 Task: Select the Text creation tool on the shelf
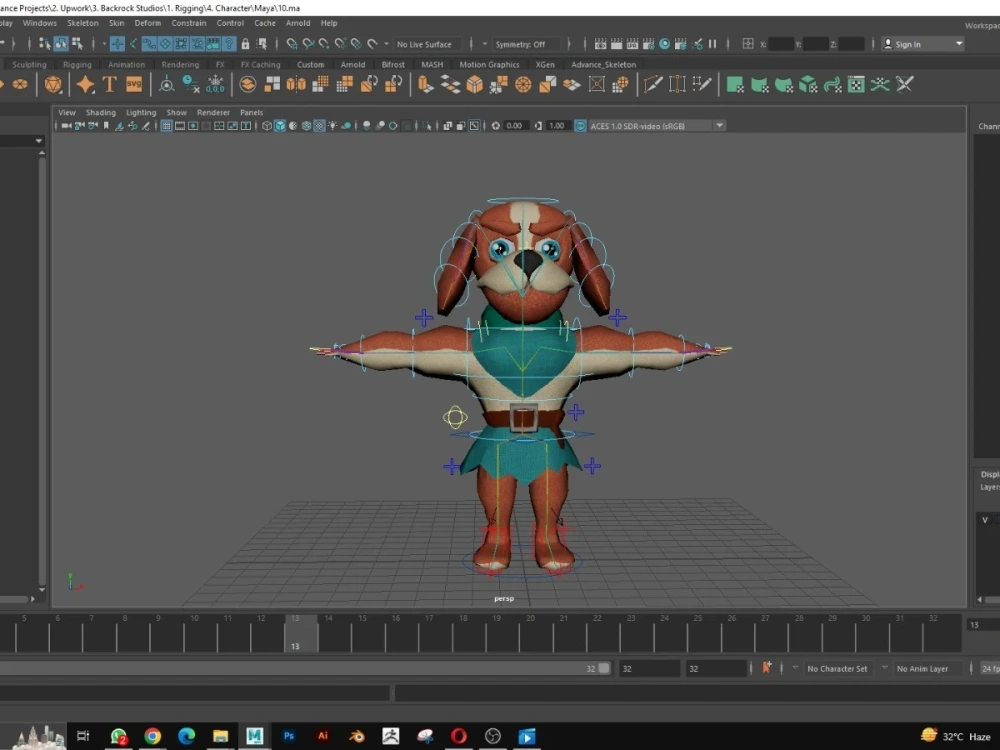tap(109, 84)
